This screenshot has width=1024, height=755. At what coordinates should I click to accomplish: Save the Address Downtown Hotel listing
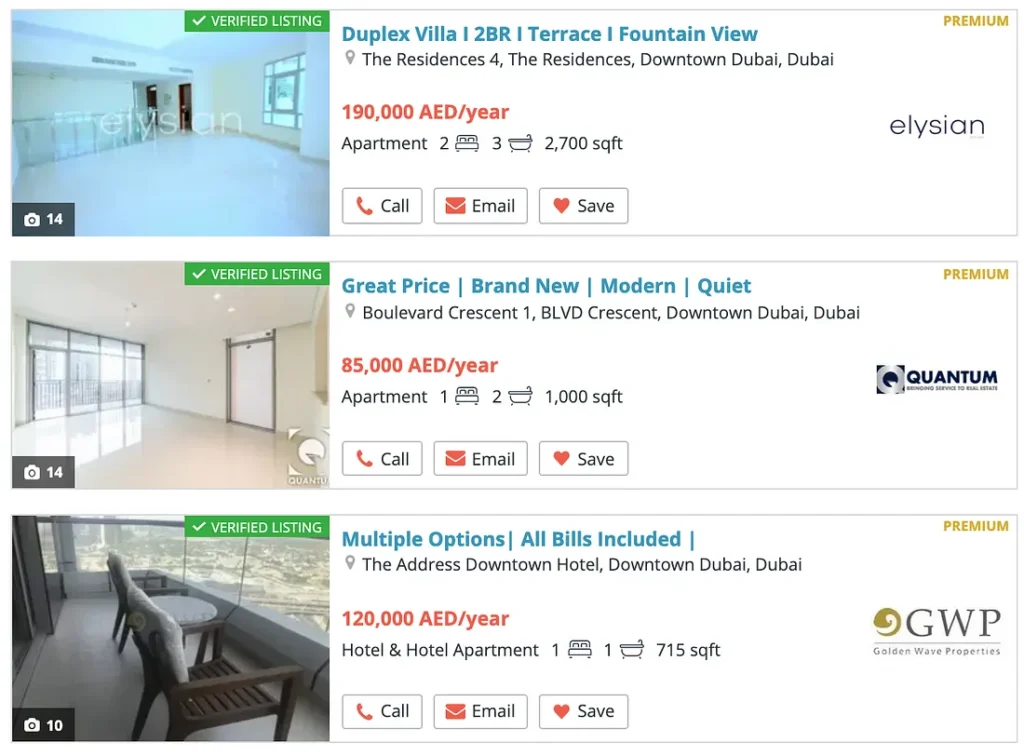pyautogui.click(x=583, y=711)
